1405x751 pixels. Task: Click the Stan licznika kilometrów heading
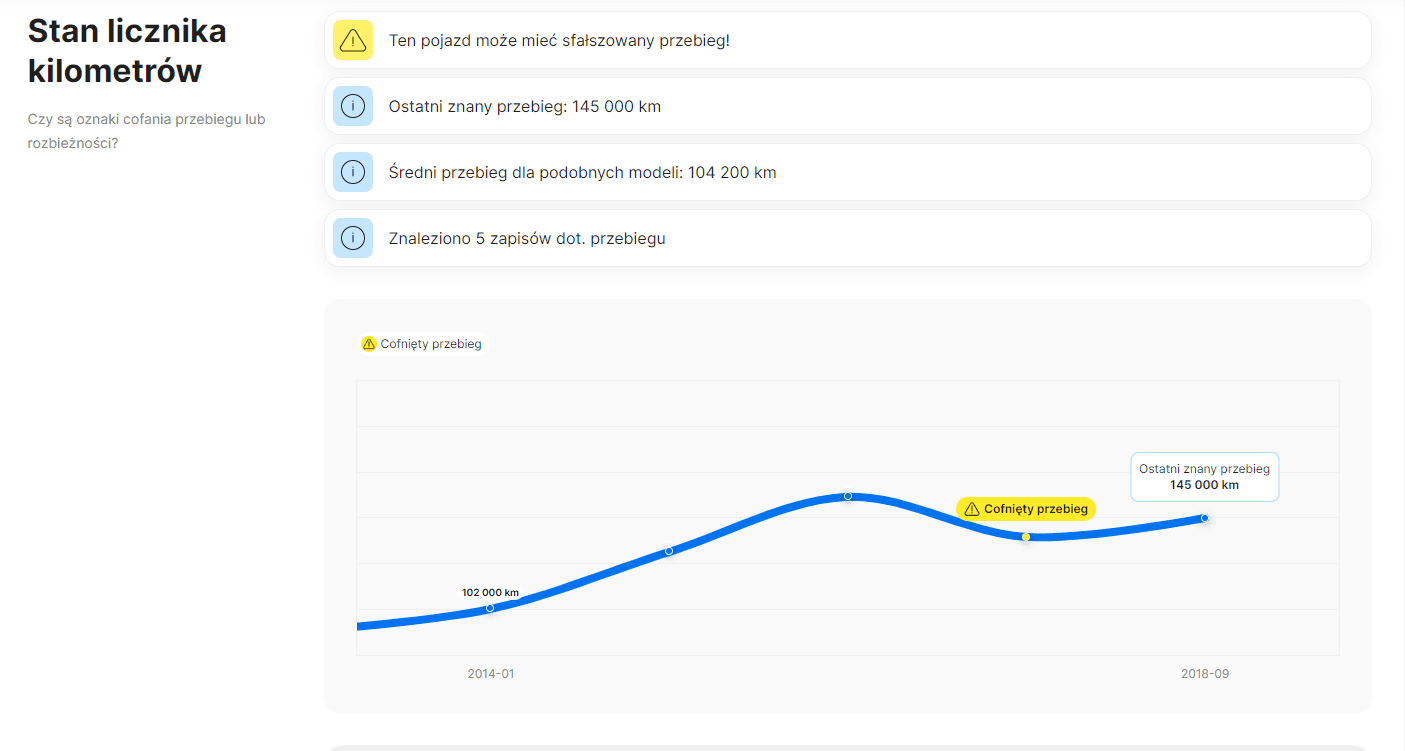[127, 51]
